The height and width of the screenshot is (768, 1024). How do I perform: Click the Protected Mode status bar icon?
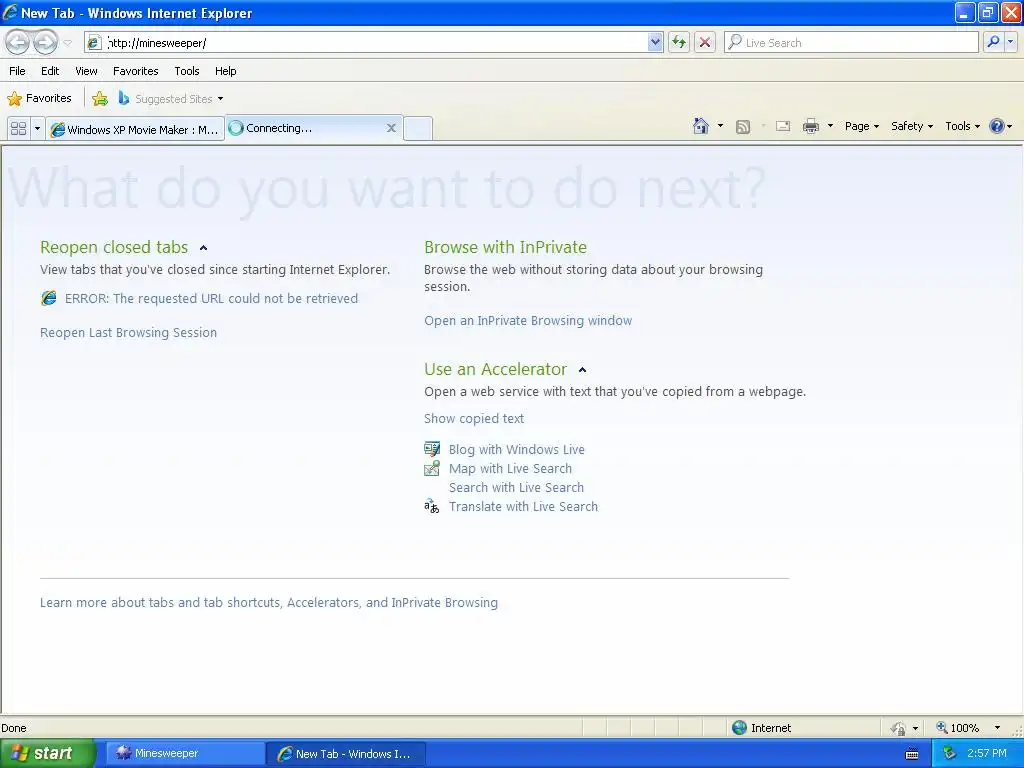(x=899, y=728)
